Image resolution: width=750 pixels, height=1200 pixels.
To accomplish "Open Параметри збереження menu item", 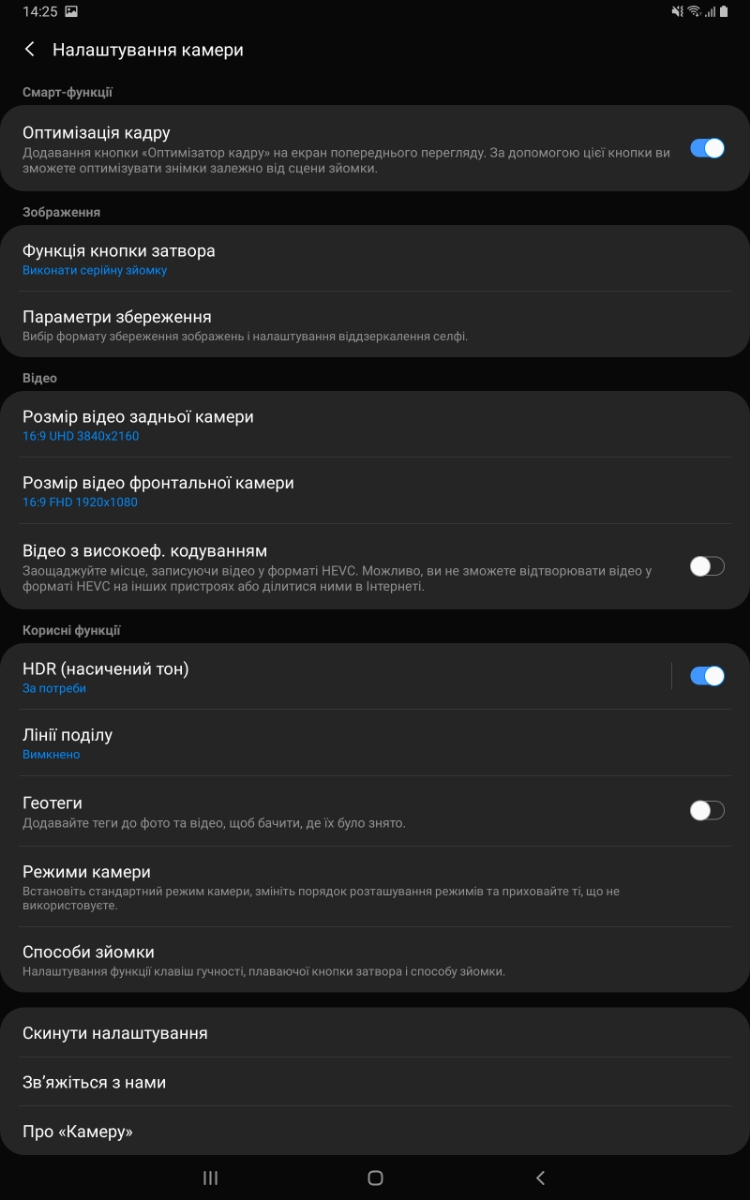I will coord(375,325).
